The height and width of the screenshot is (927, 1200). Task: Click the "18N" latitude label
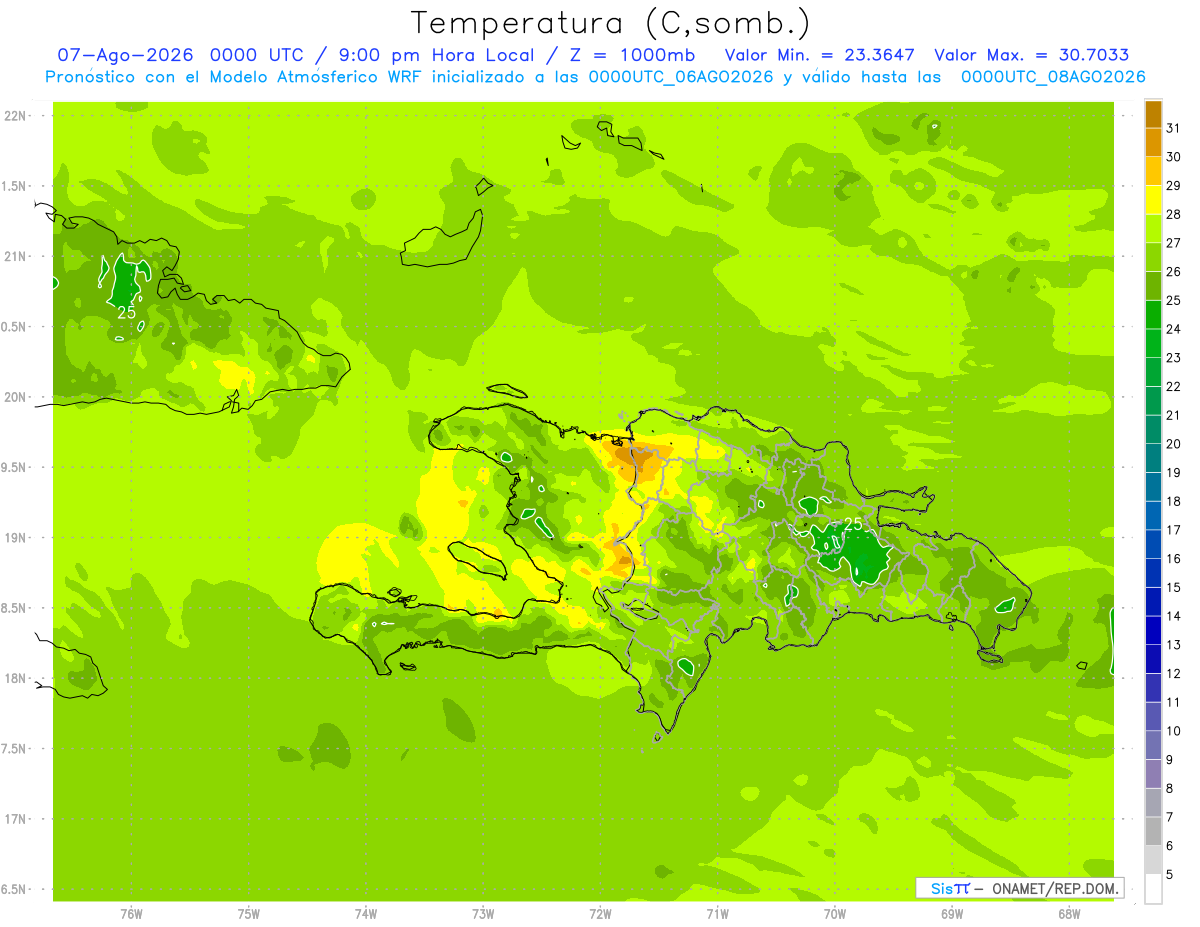tap(15, 678)
